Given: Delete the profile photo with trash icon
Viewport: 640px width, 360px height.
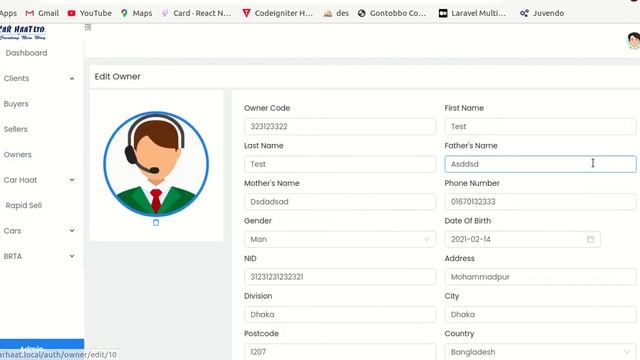Looking at the screenshot, I should point(156,222).
